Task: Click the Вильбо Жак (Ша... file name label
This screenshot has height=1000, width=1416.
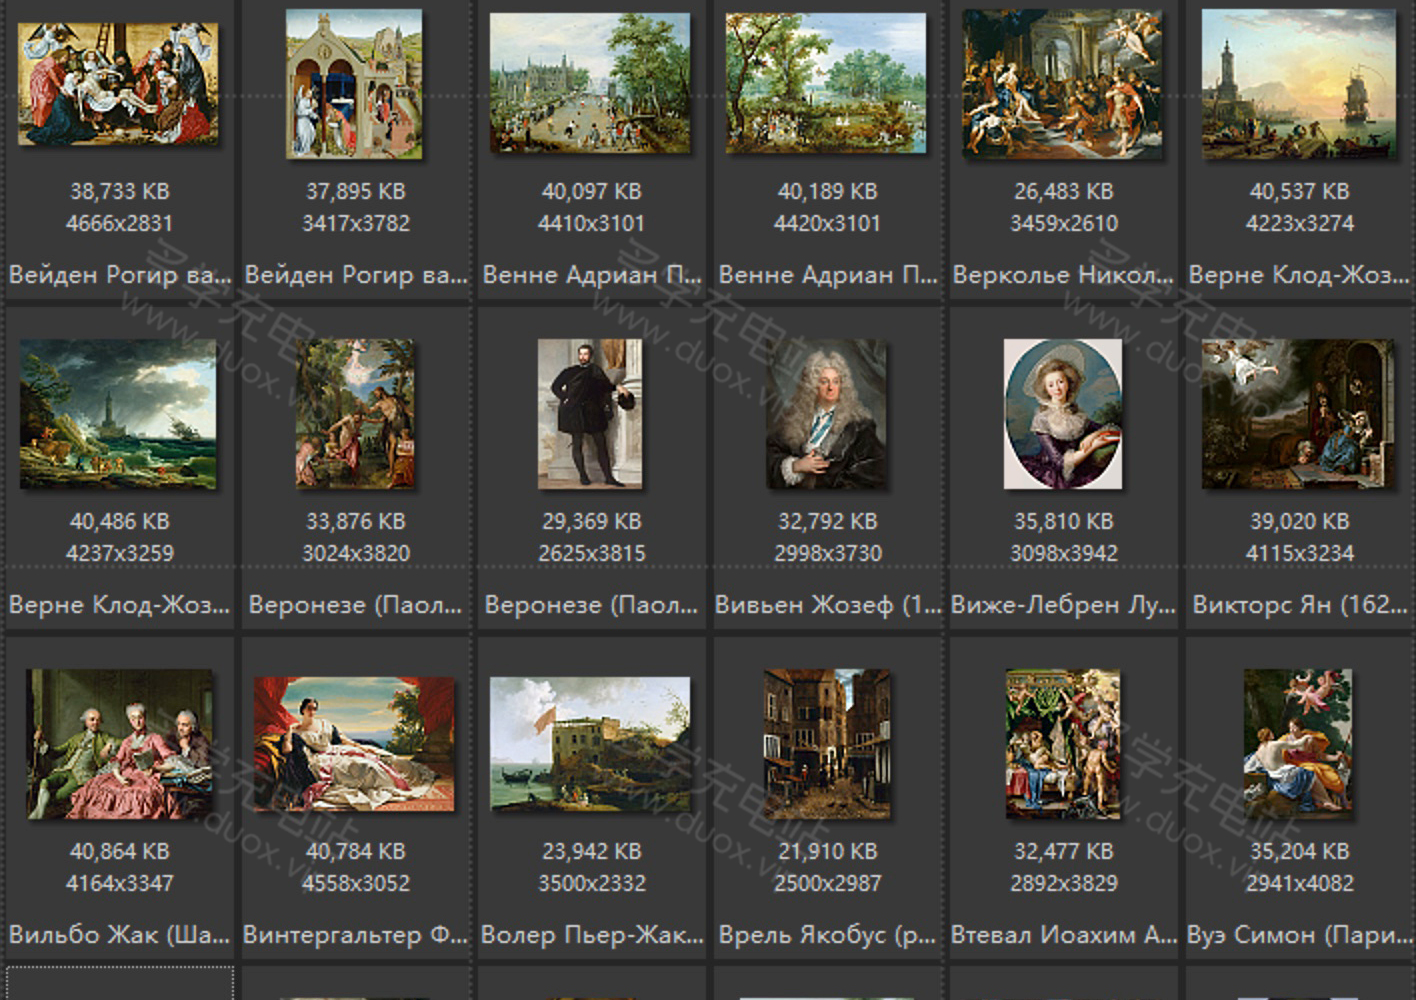Action: pyautogui.click(x=118, y=935)
